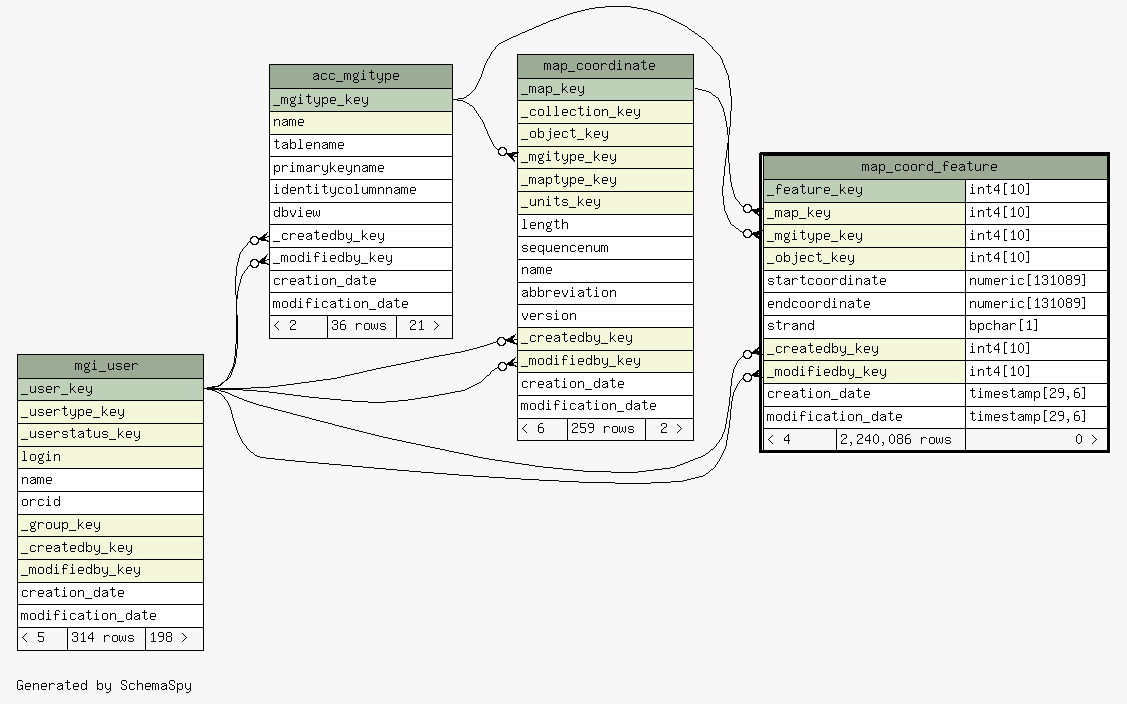This screenshot has width=1127, height=704.
Task: Select _modifiedby_key in mgi_user table
Action: point(110,570)
